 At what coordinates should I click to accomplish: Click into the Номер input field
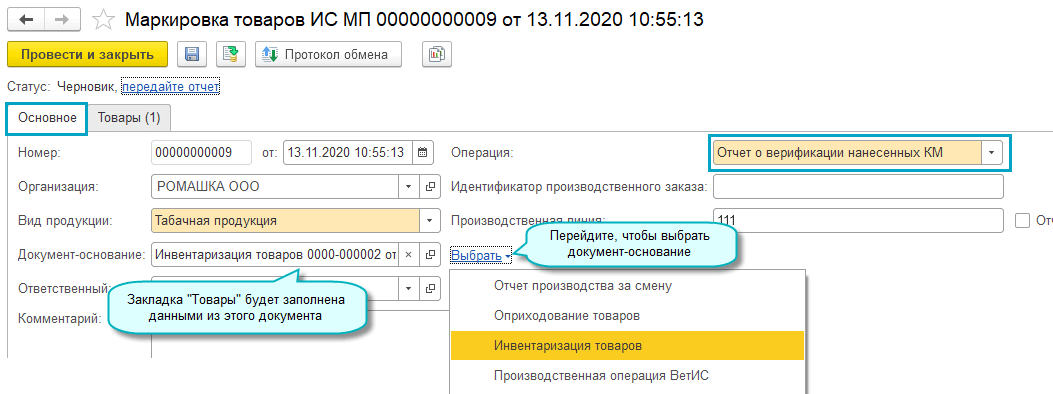[x=201, y=152]
